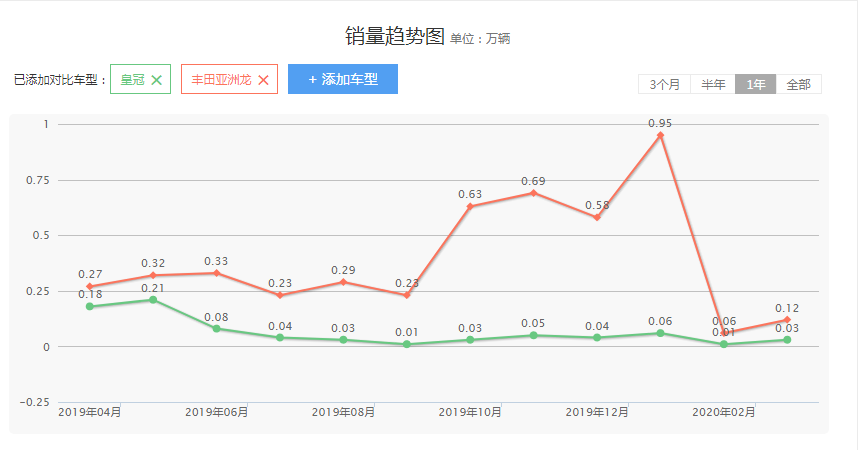This screenshot has height=450, width=859.
Task: Click the red 0.58 data point
Action: point(597,218)
